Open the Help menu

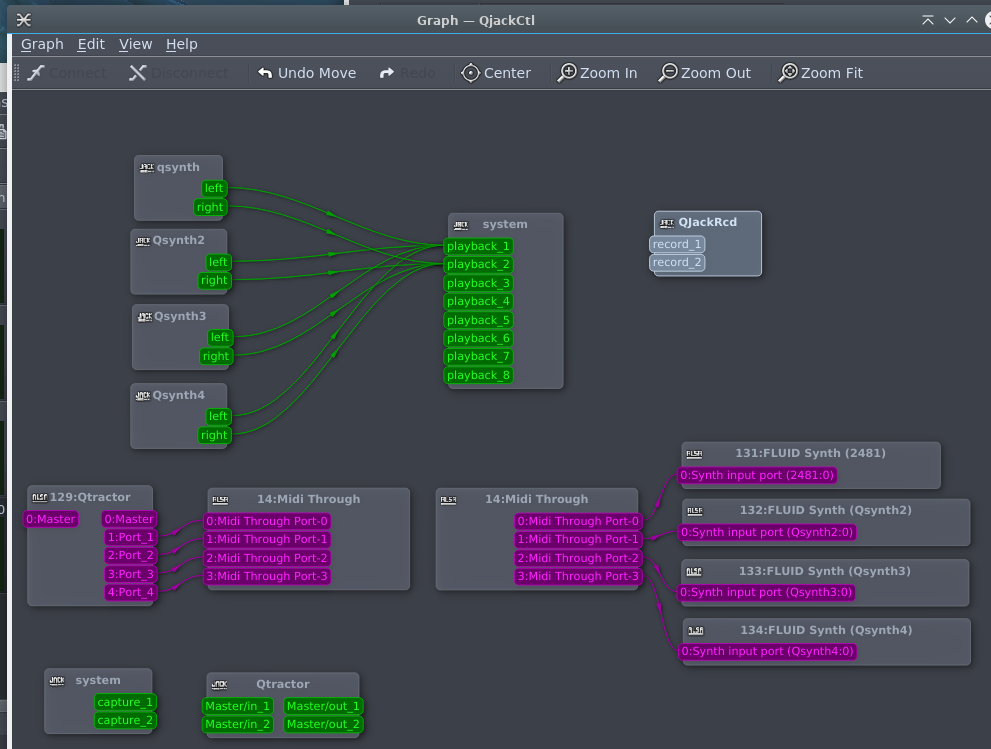pos(181,44)
